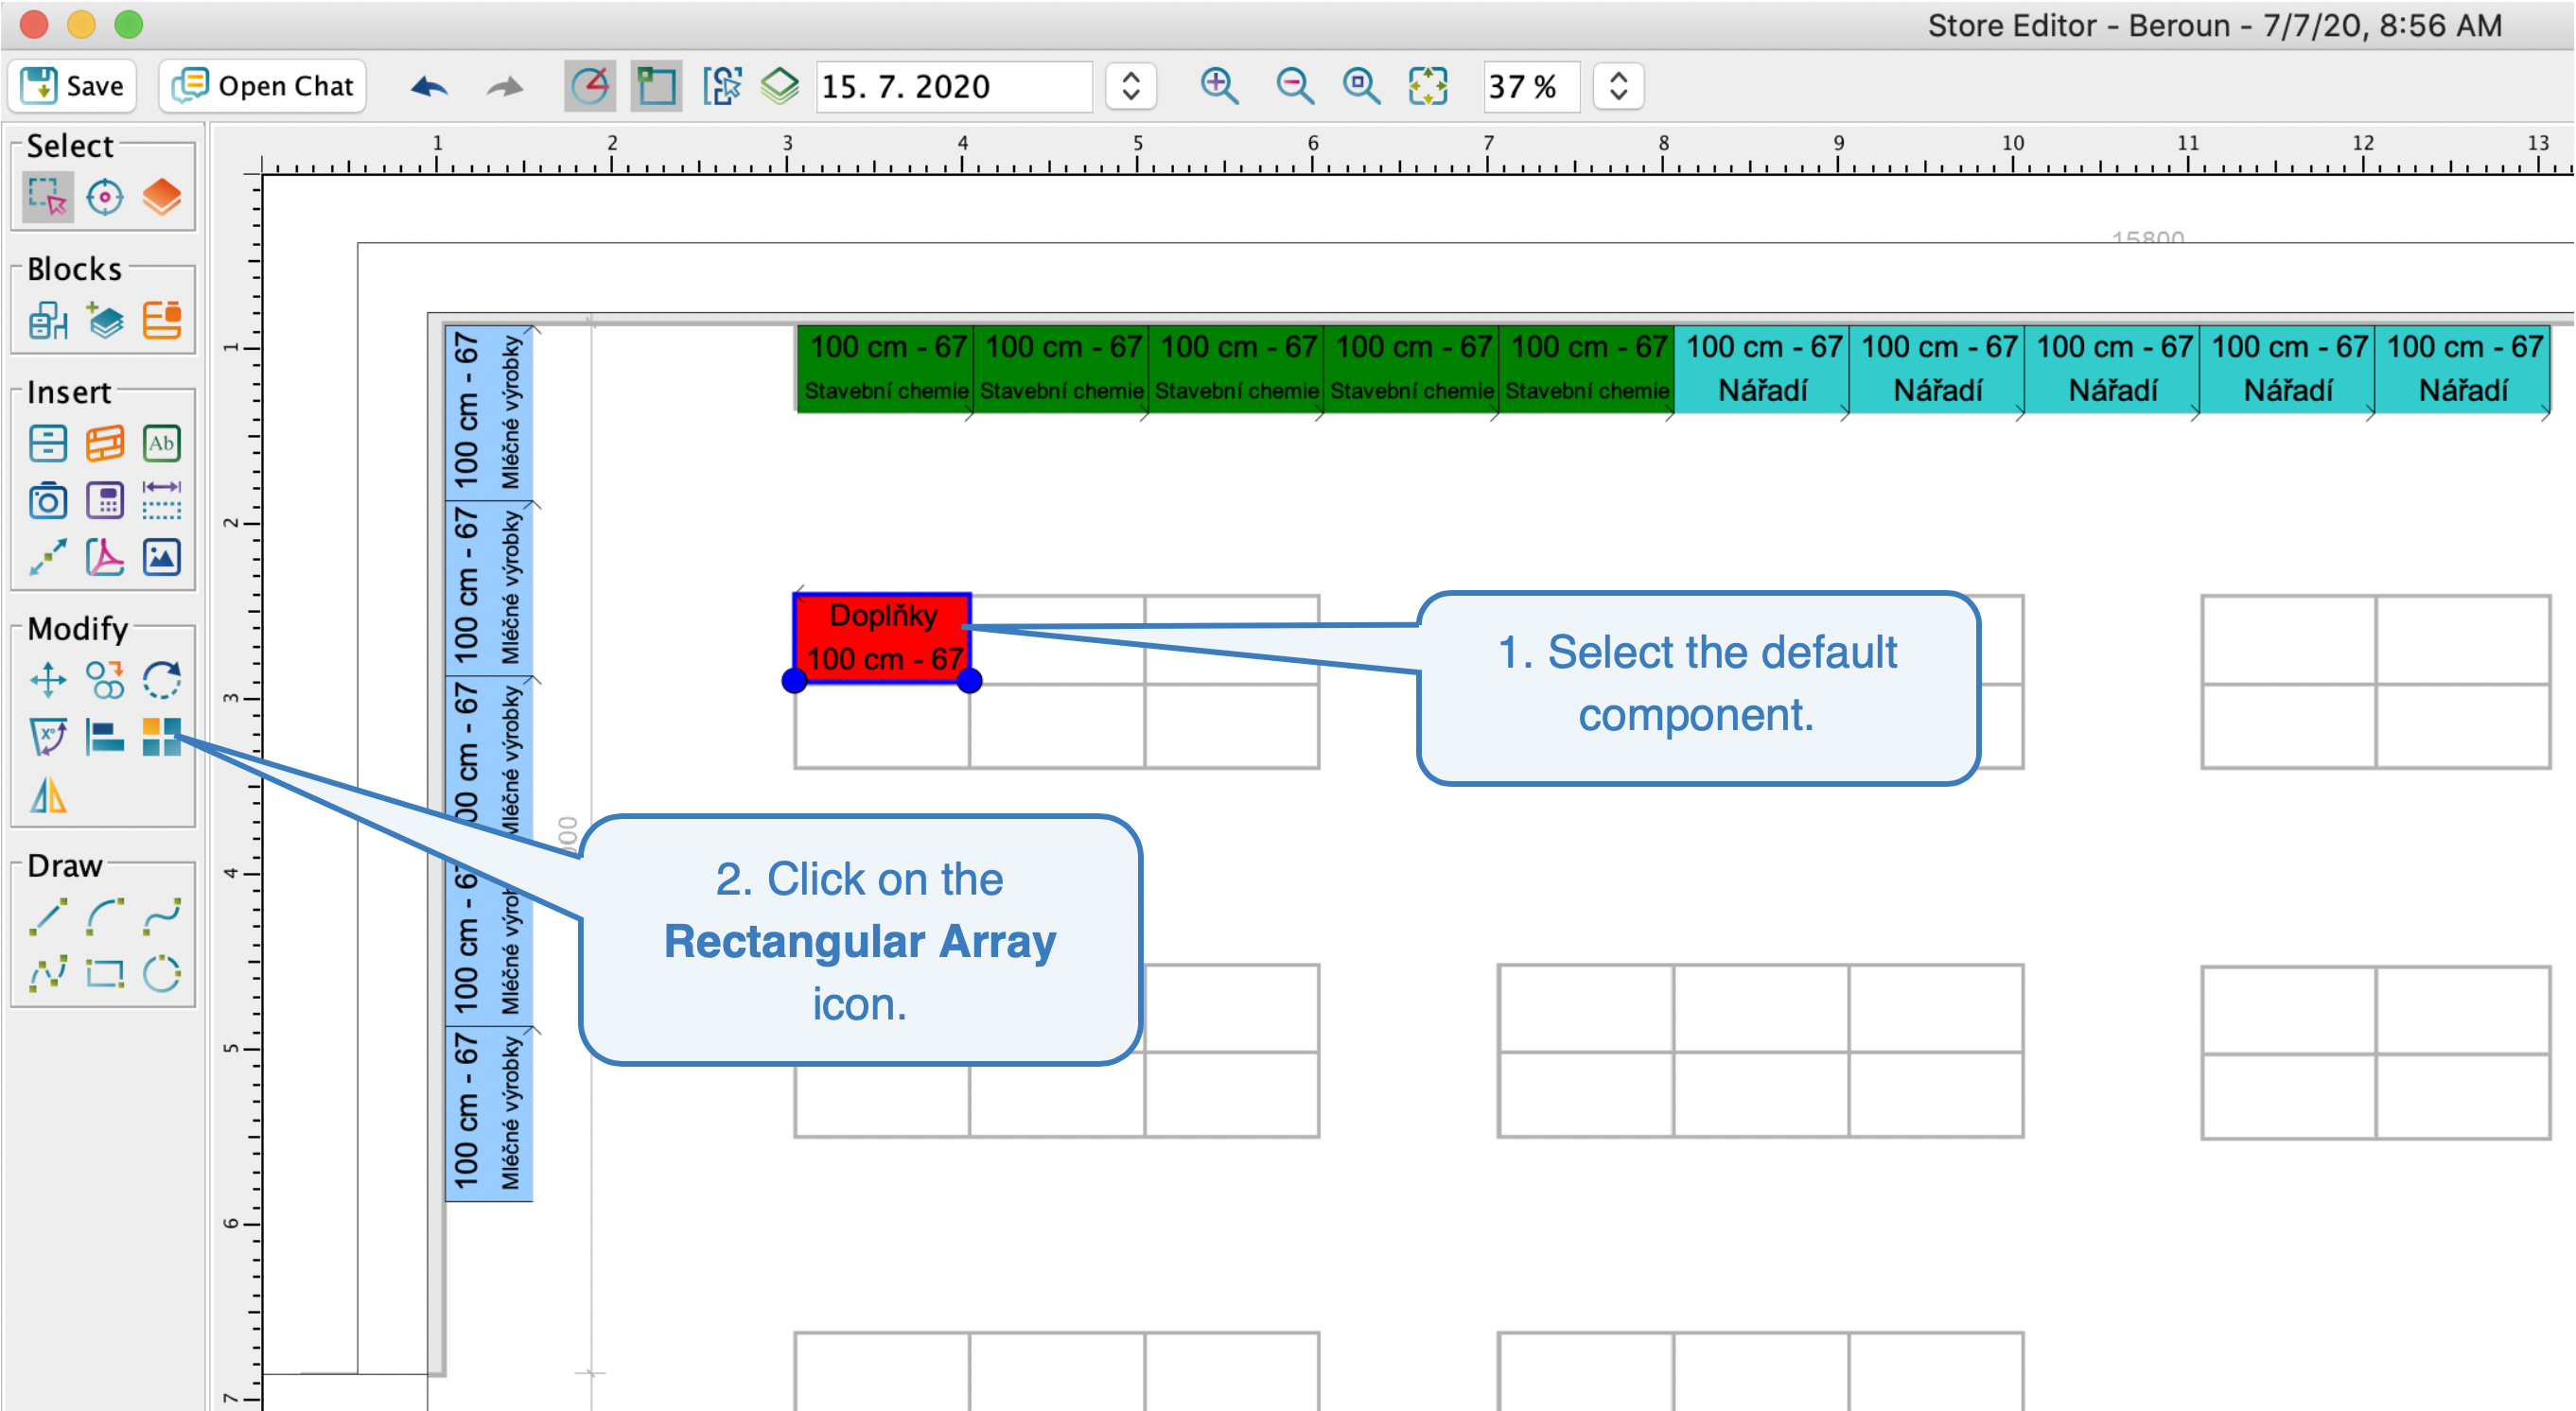Click the zoom percentage stepper arrows

click(1619, 86)
